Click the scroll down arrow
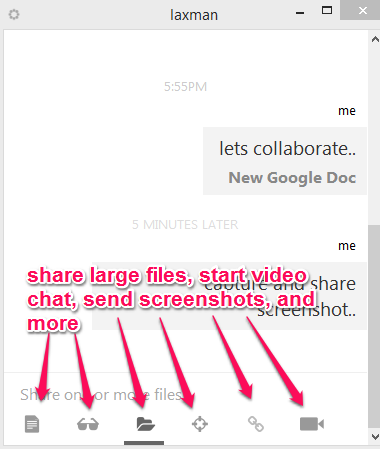The image size is (380, 449). tap(375, 436)
